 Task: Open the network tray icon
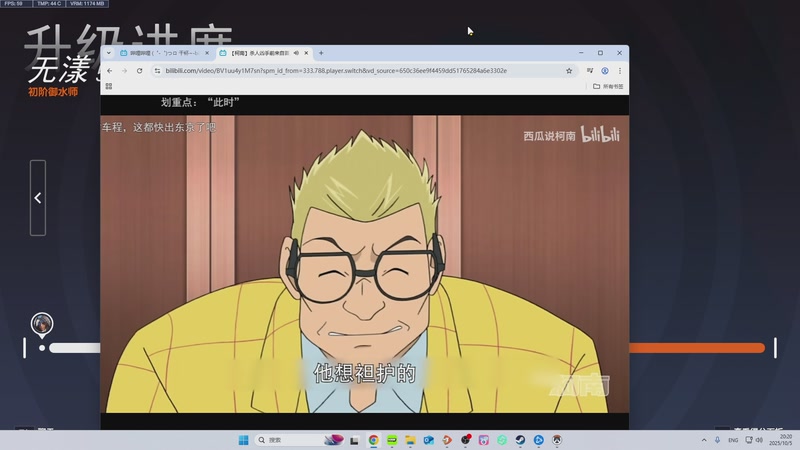click(749, 440)
